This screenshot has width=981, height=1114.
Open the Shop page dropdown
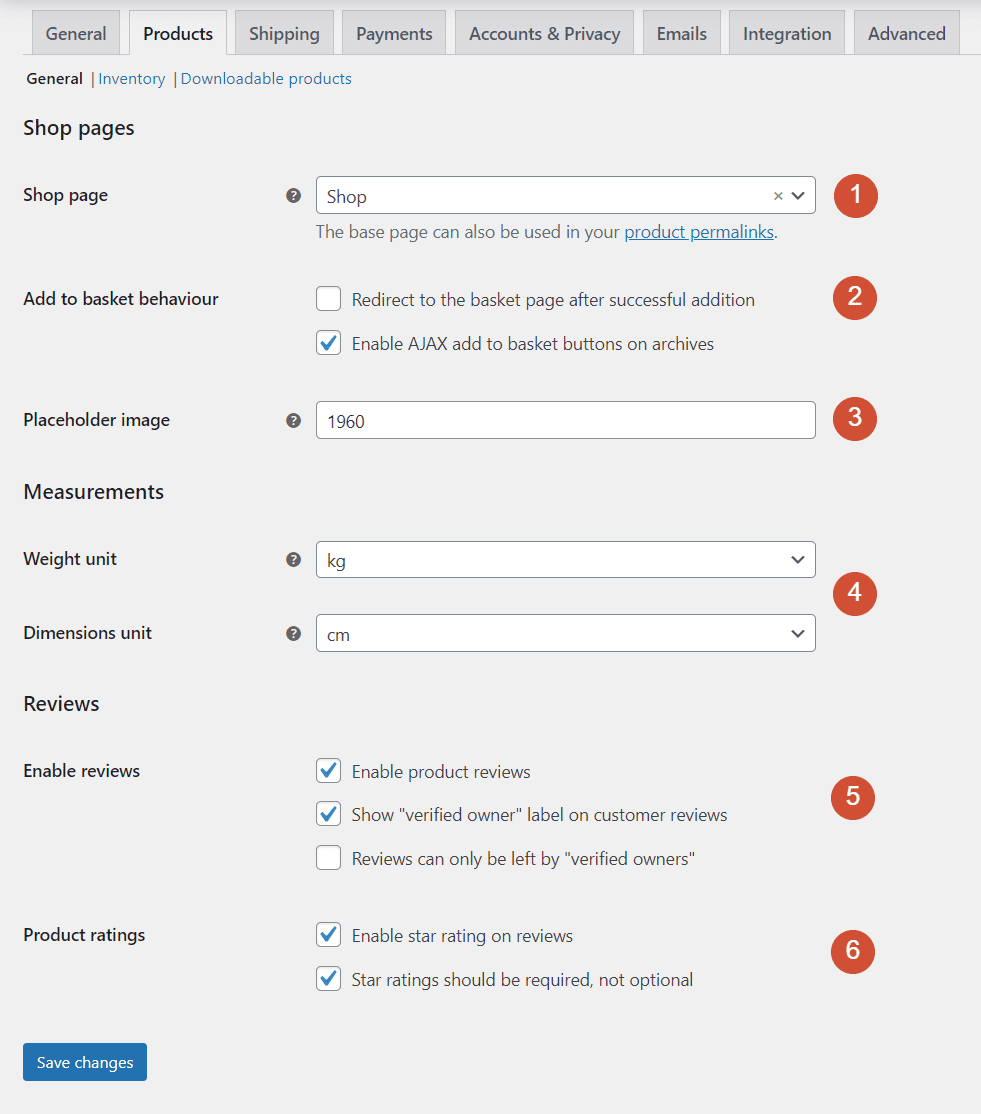coord(797,196)
